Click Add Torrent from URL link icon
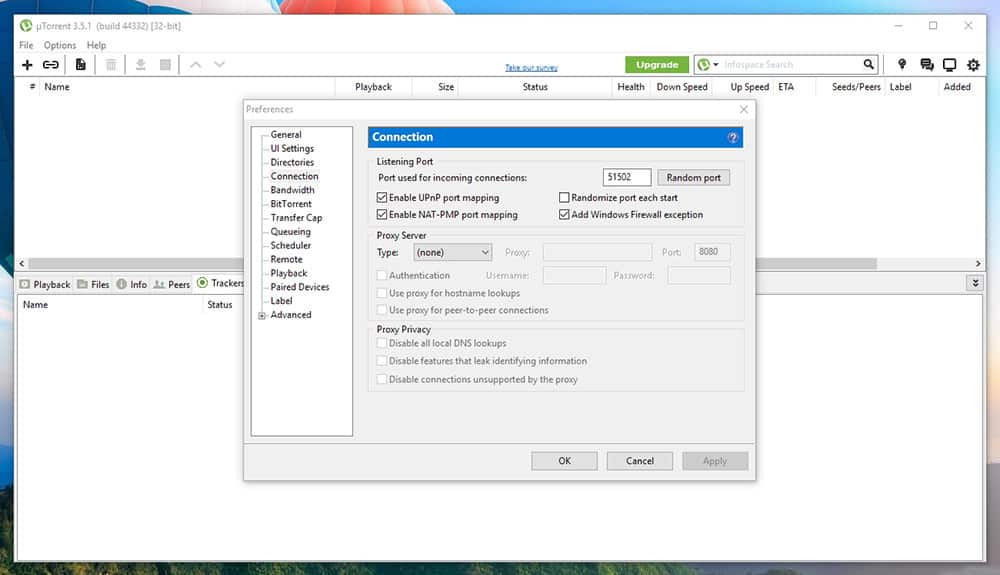1000x575 pixels. click(50, 64)
